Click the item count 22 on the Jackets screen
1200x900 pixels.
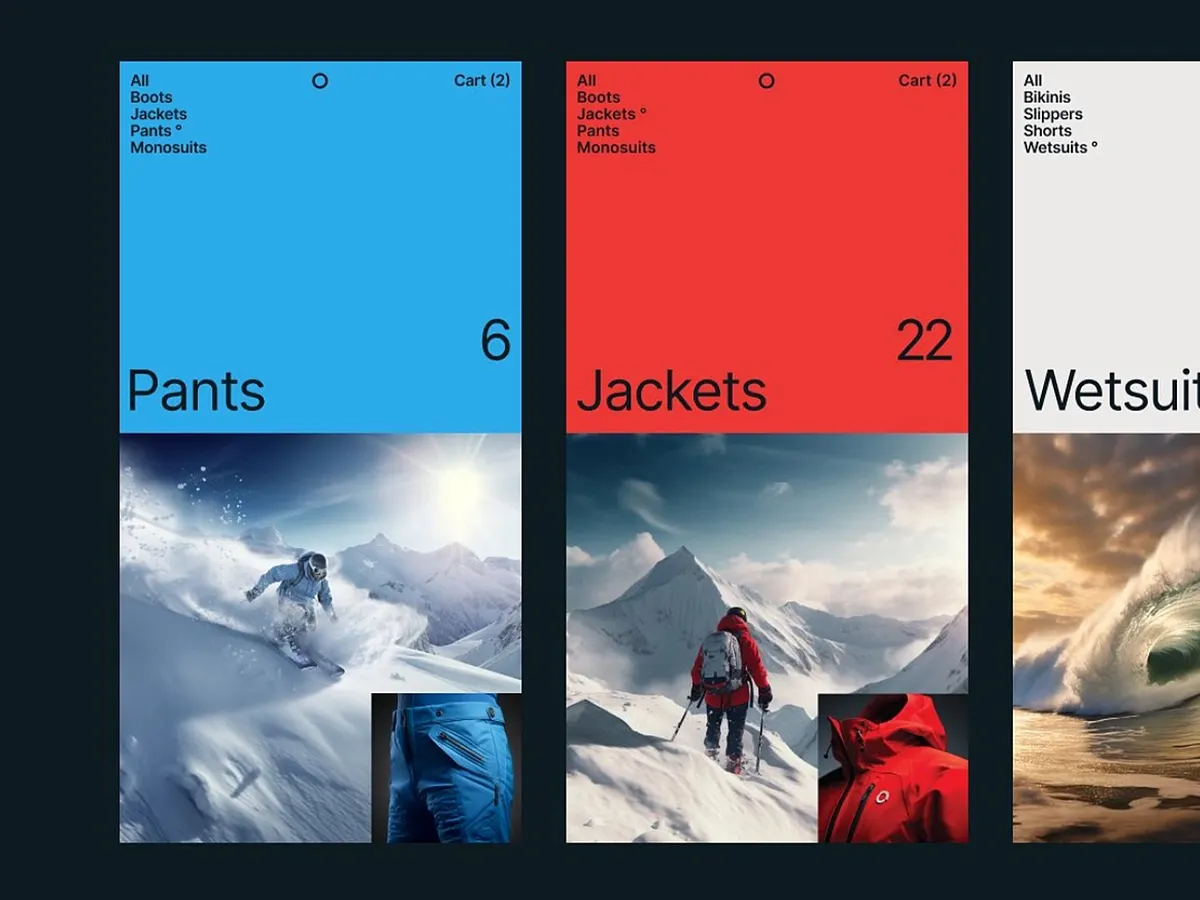tap(925, 340)
